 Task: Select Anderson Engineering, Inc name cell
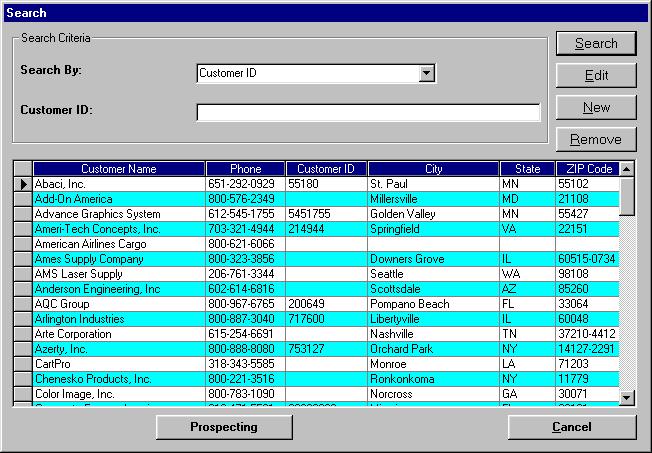119,289
